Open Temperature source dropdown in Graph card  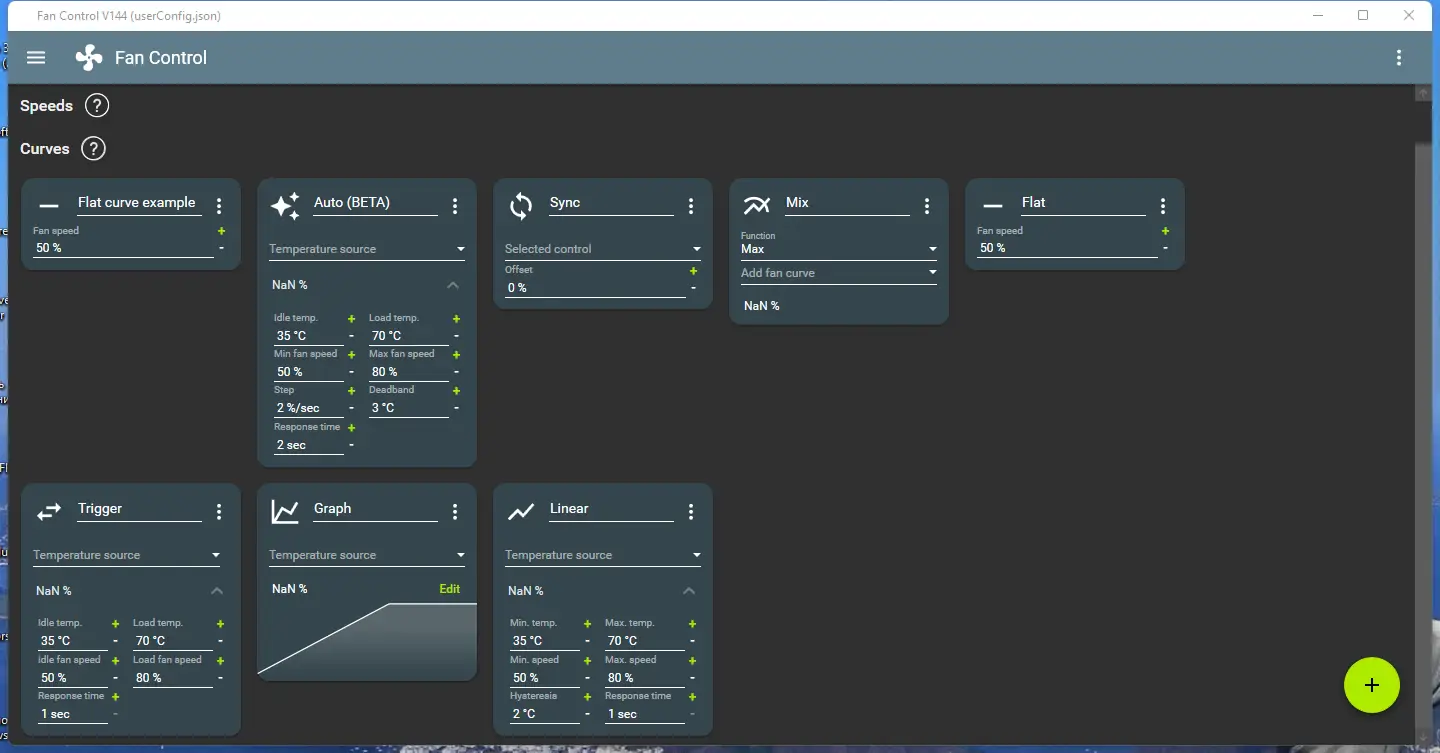[367, 555]
